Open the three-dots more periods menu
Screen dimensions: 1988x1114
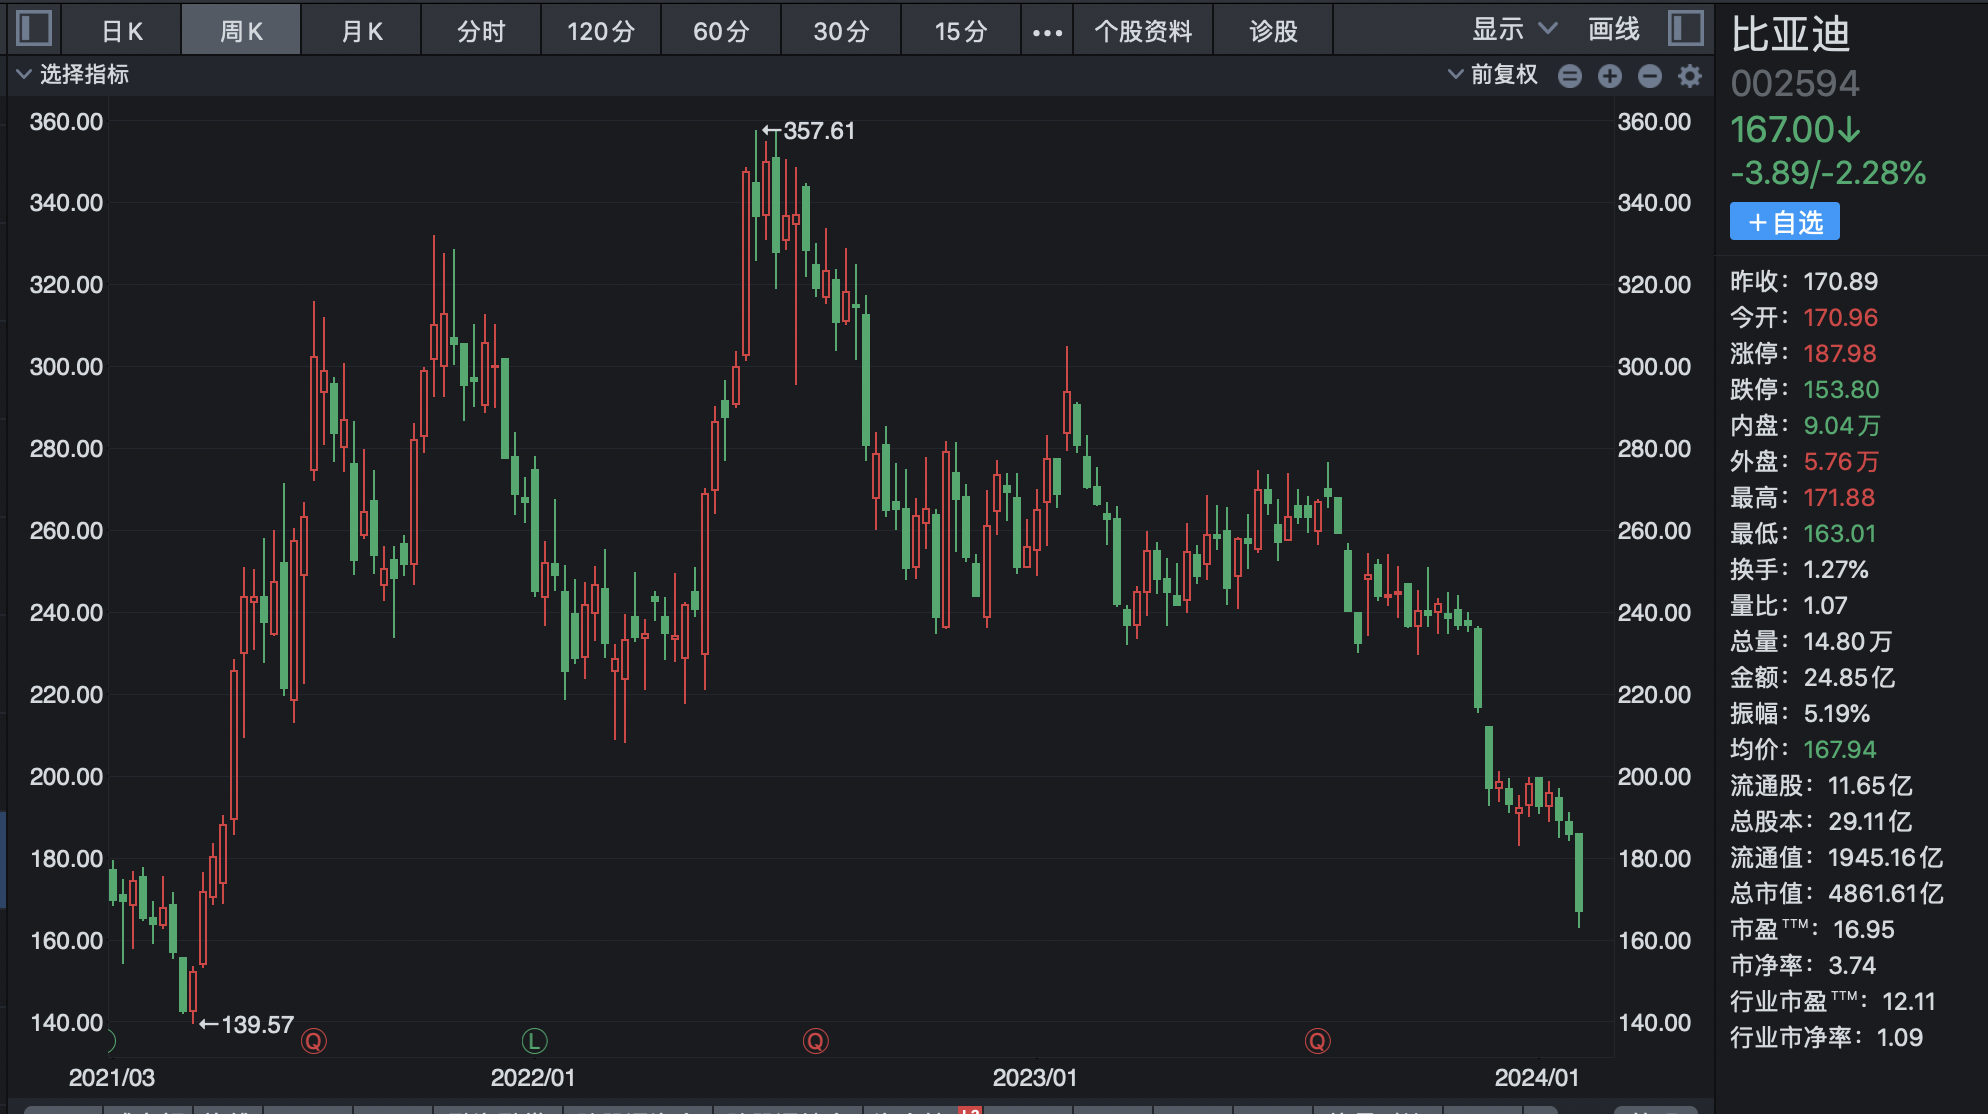(1047, 32)
